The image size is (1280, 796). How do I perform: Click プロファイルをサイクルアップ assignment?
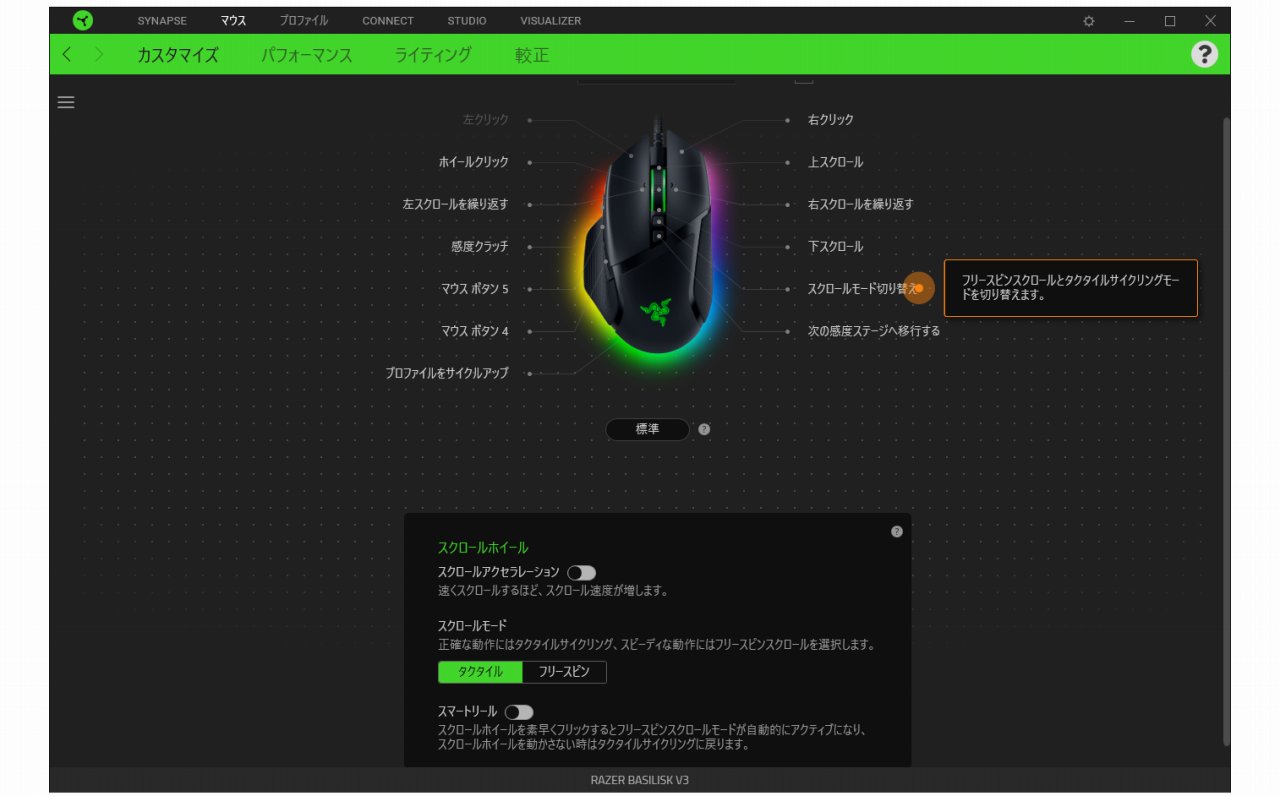(x=447, y=373)
